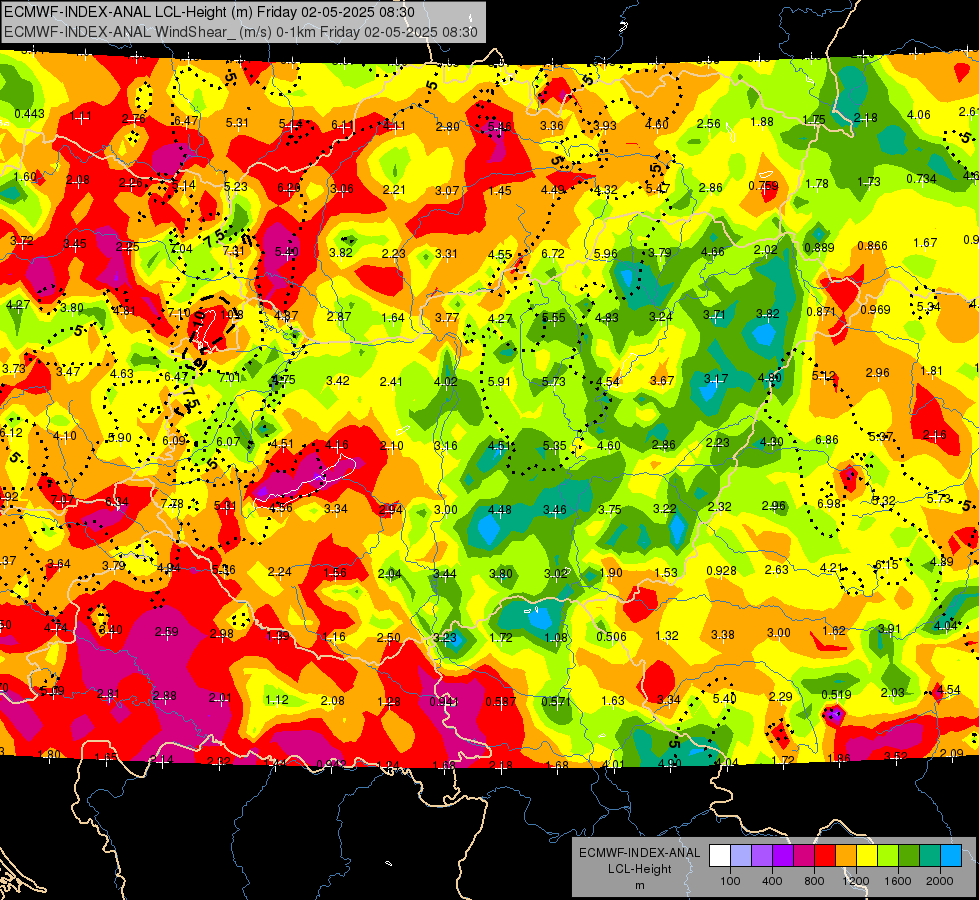The image size is (979, 900).
Task: Click the wind shear value 4.83
Action: 606,318
